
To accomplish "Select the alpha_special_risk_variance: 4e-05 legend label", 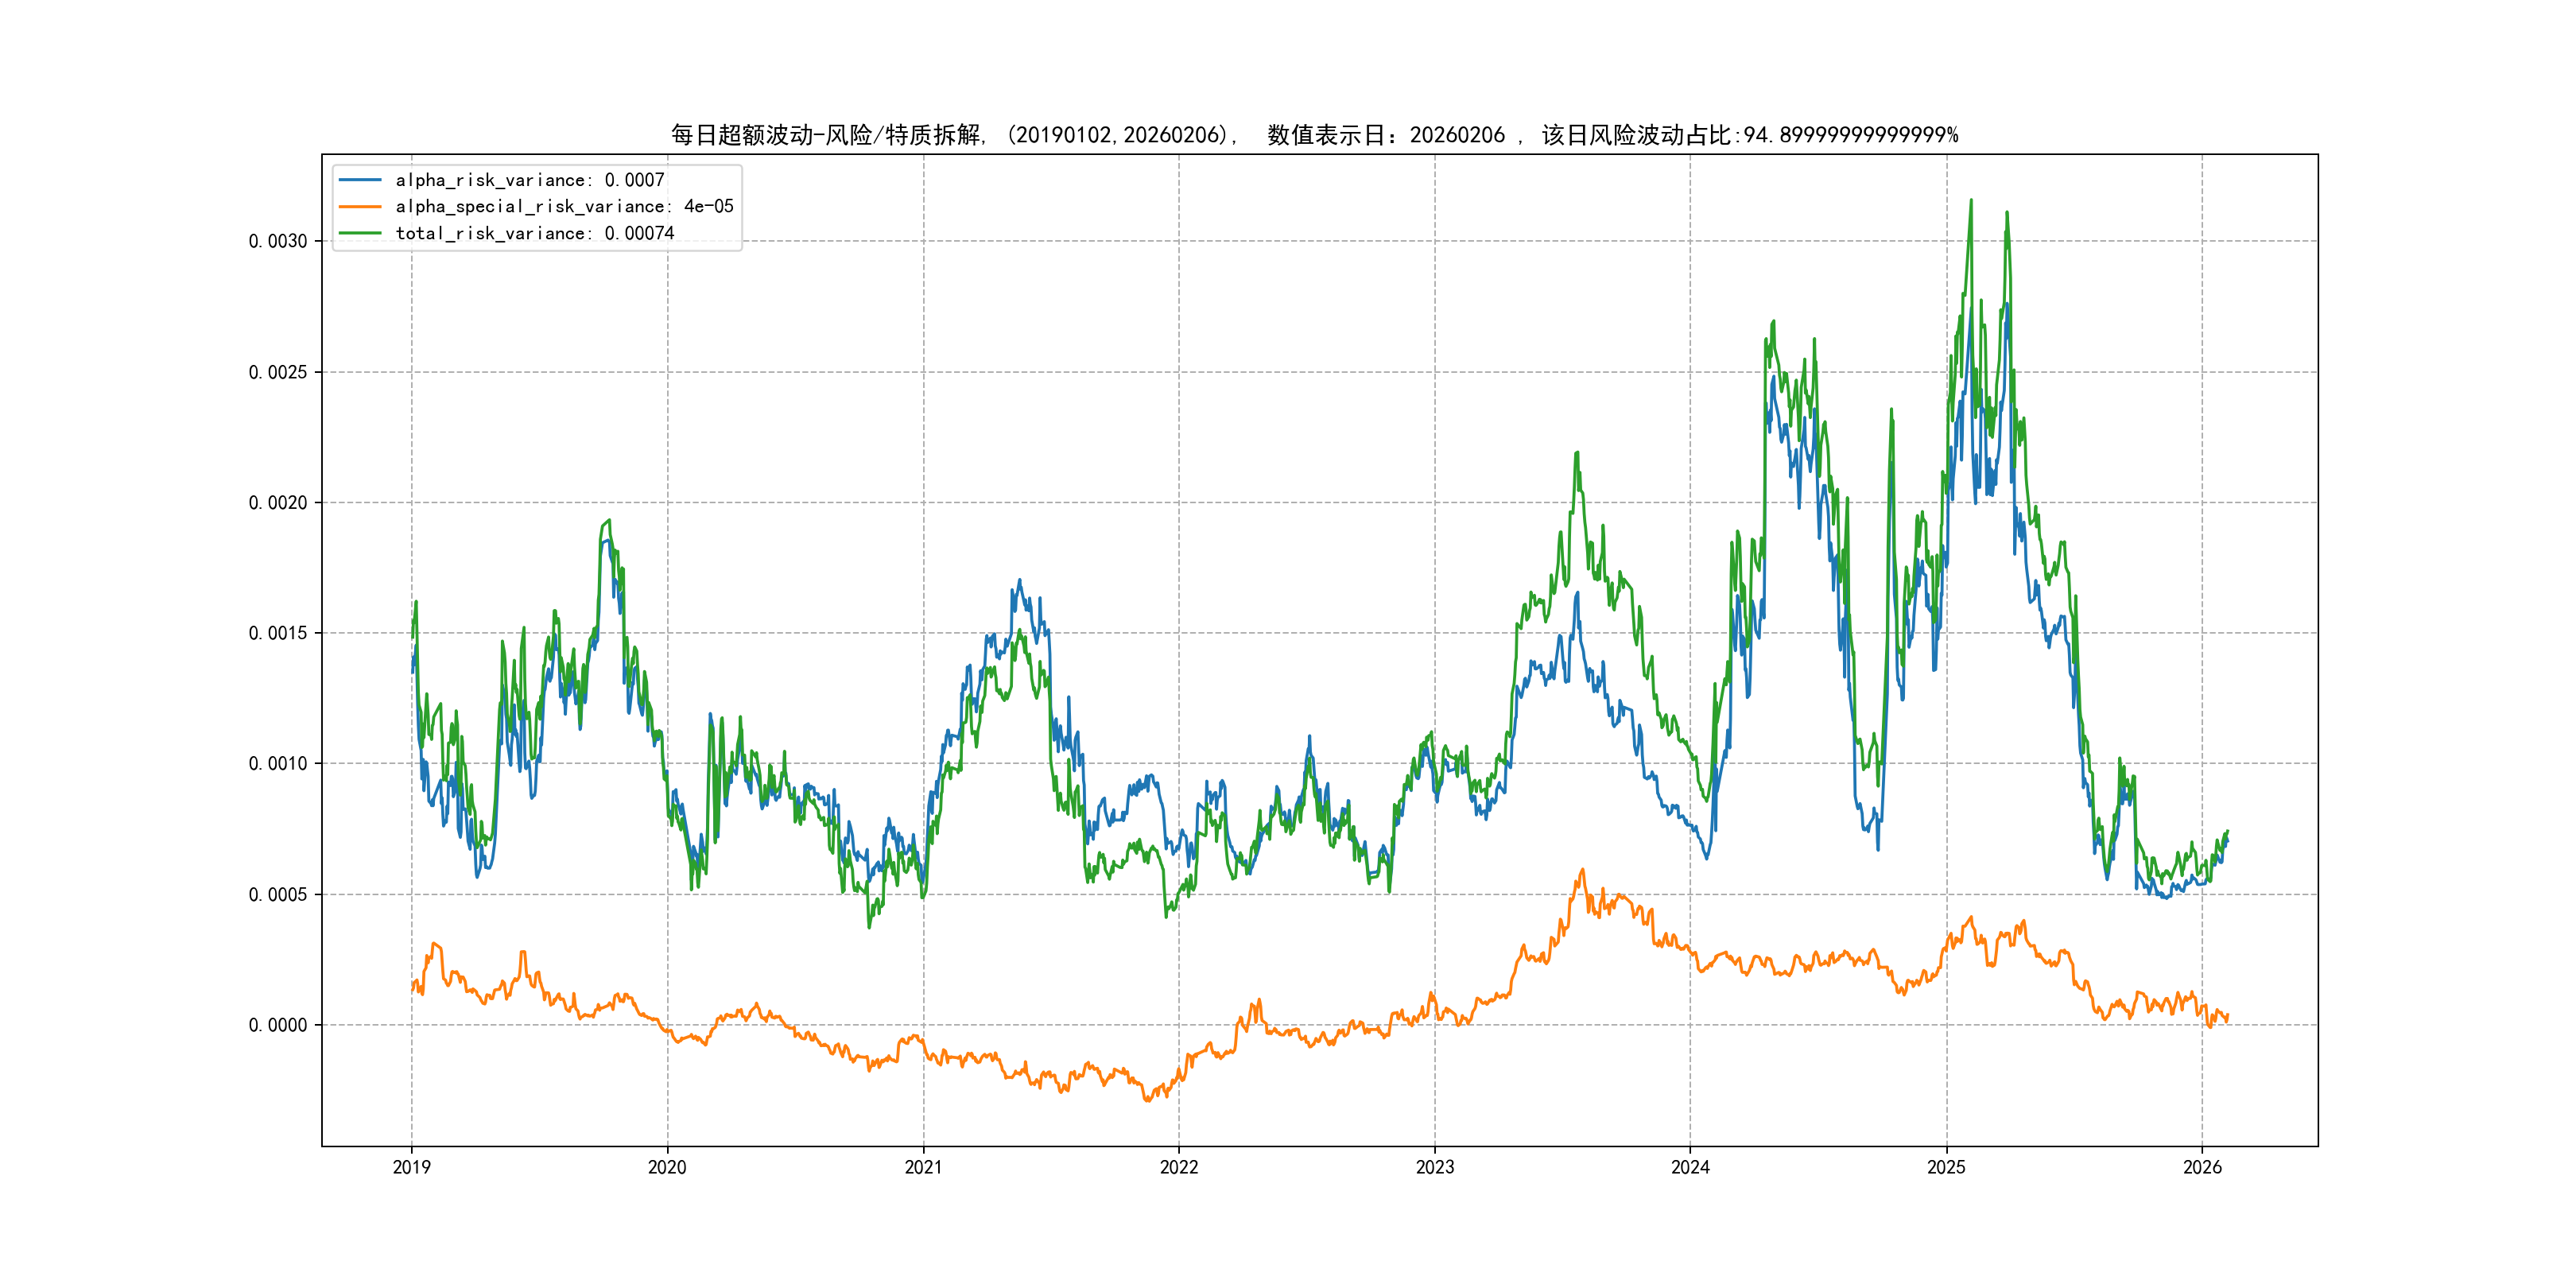I will coord(564,207).
